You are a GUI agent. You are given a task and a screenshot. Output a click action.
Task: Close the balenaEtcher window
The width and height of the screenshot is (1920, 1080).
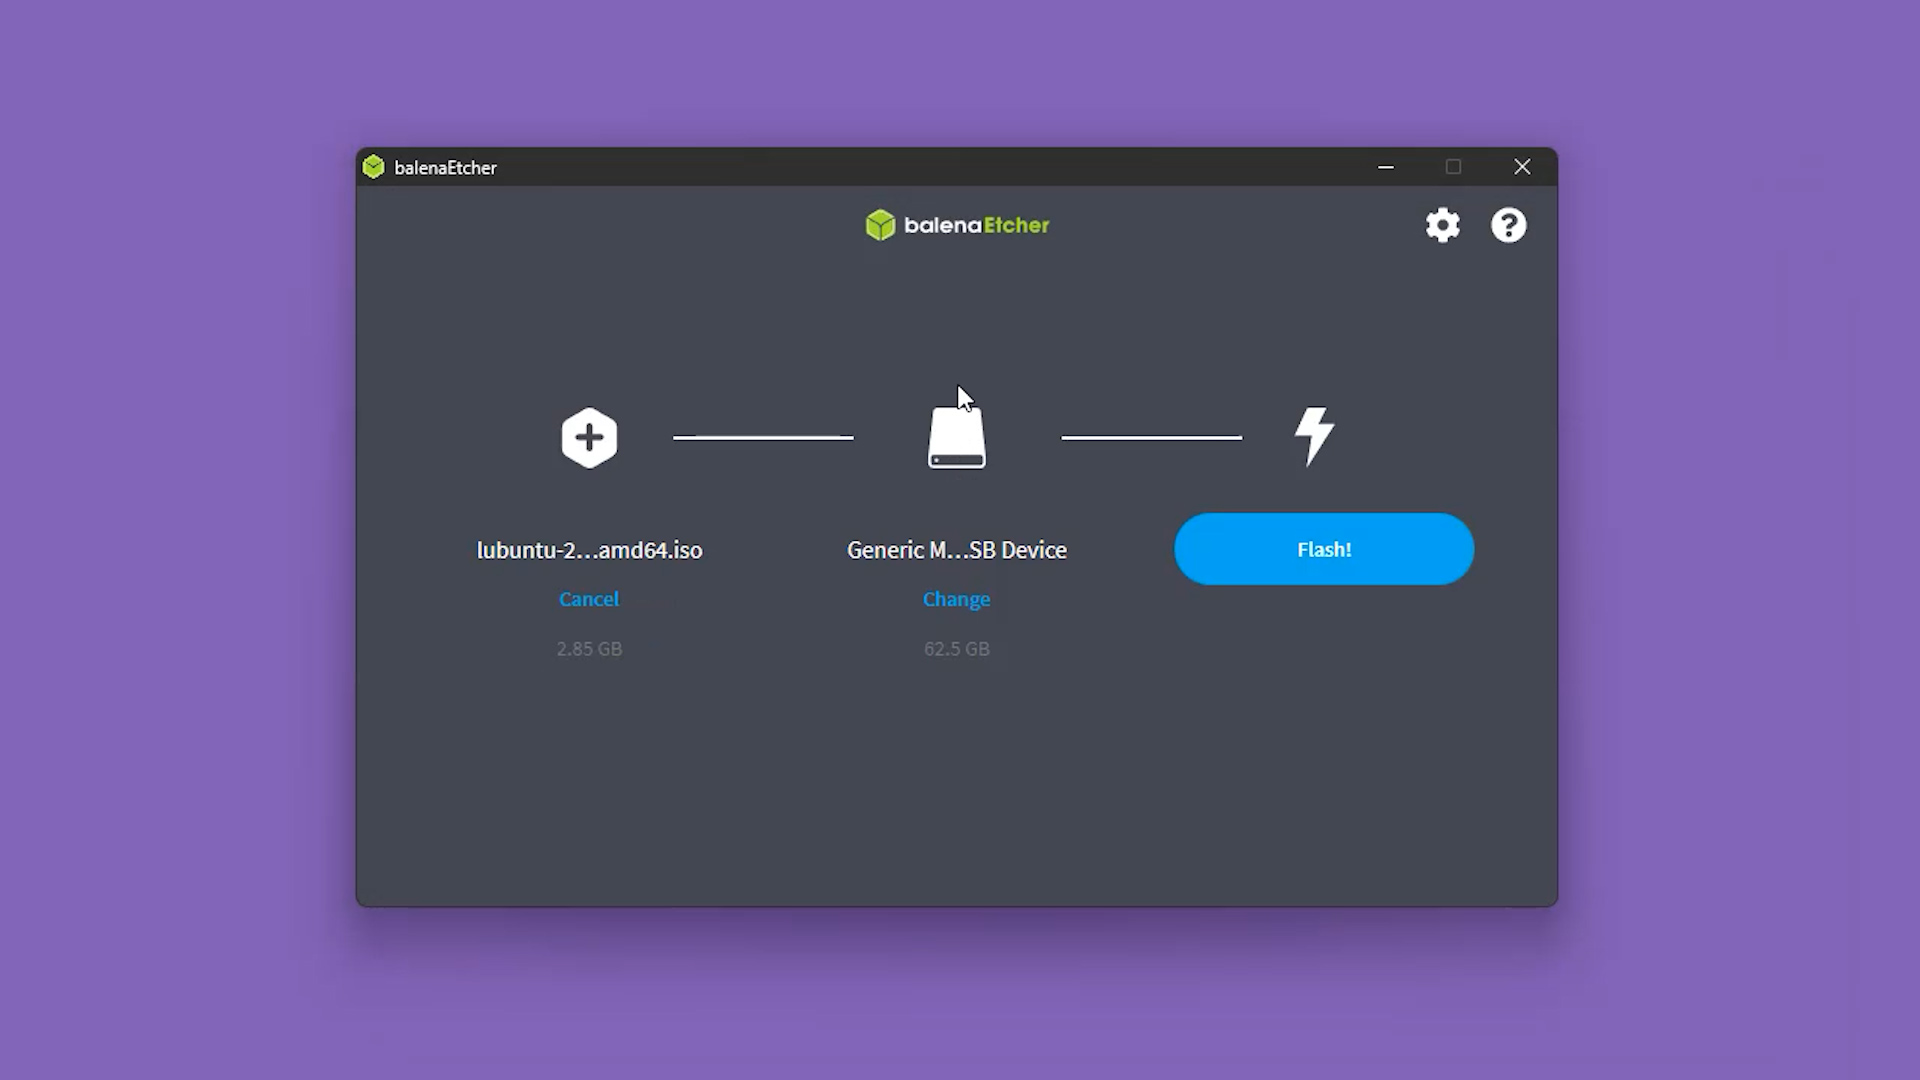click(x=1521, y=167)
